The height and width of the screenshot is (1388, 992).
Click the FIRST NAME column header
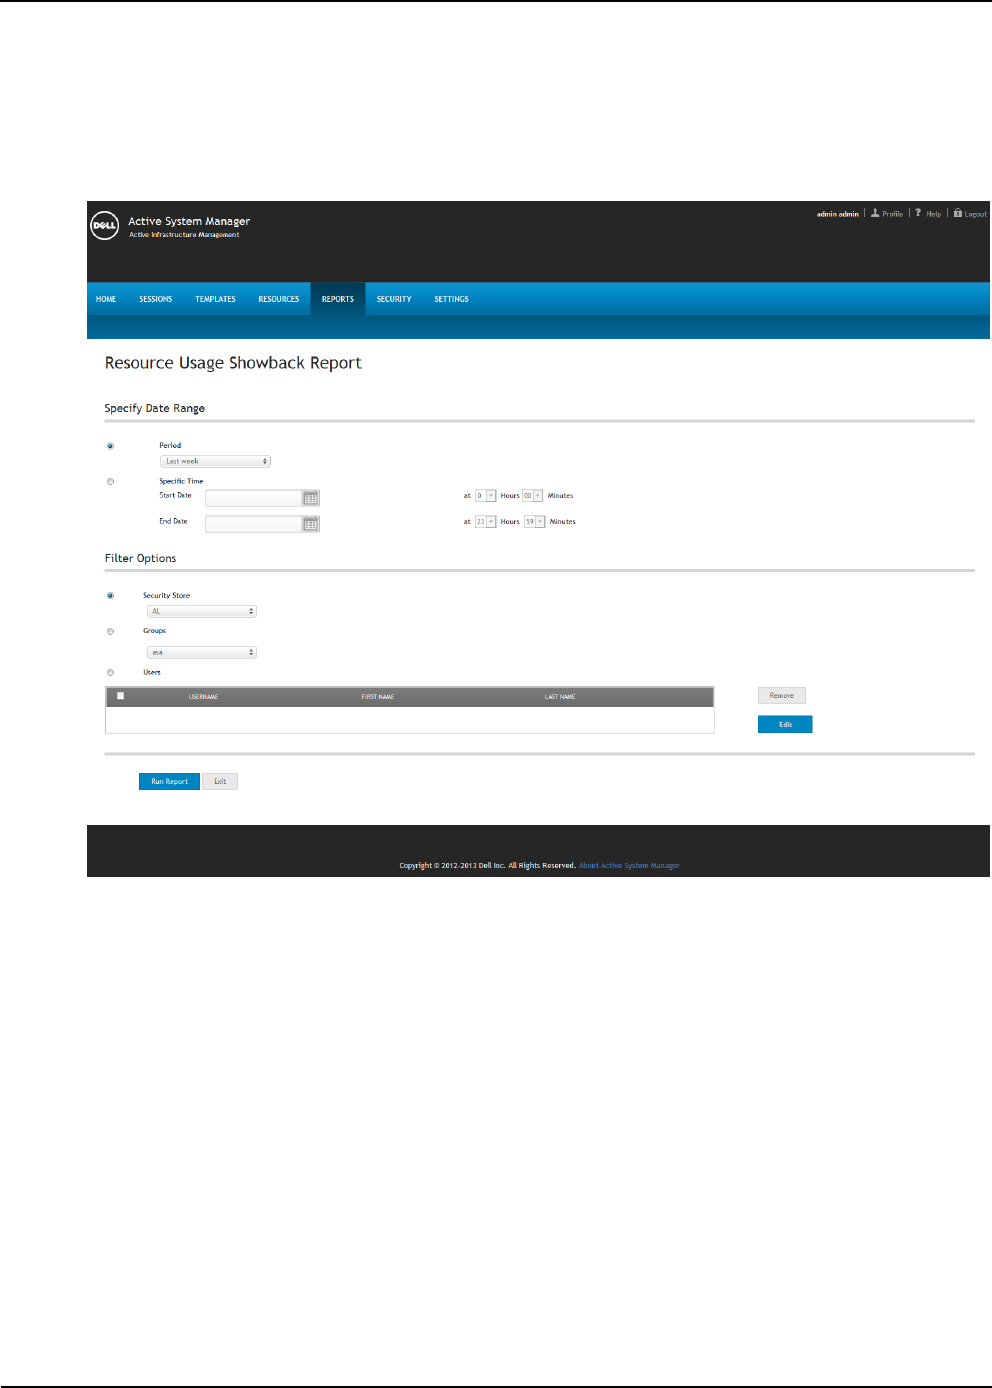tap(378, 697)
